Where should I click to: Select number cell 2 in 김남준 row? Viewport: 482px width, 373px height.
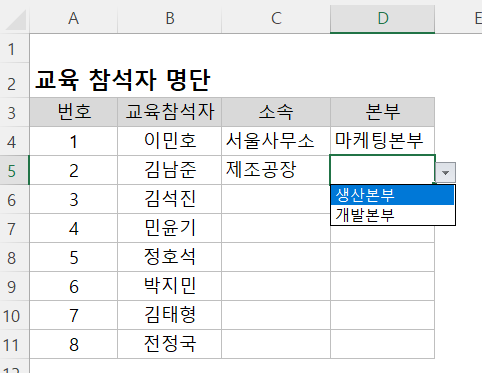(74, 170)
